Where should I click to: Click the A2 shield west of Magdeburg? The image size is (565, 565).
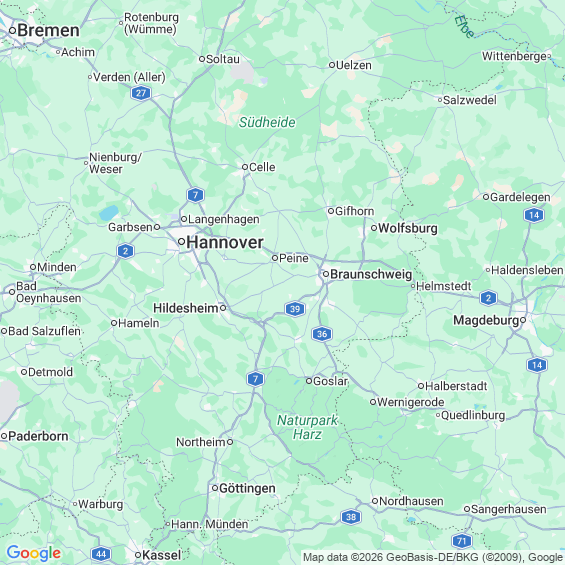[x=488, y=298]
